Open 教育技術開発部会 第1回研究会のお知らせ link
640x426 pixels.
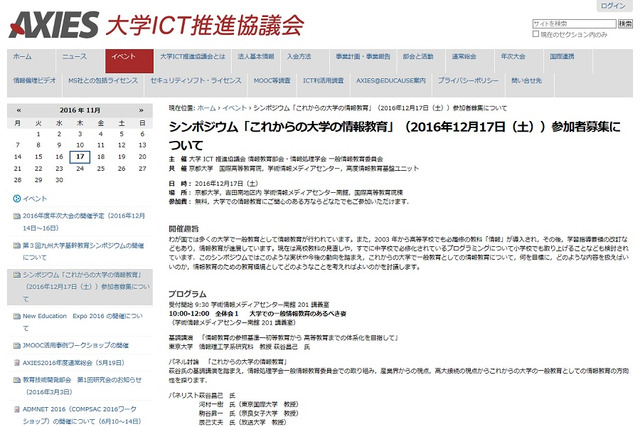[82, 386]
